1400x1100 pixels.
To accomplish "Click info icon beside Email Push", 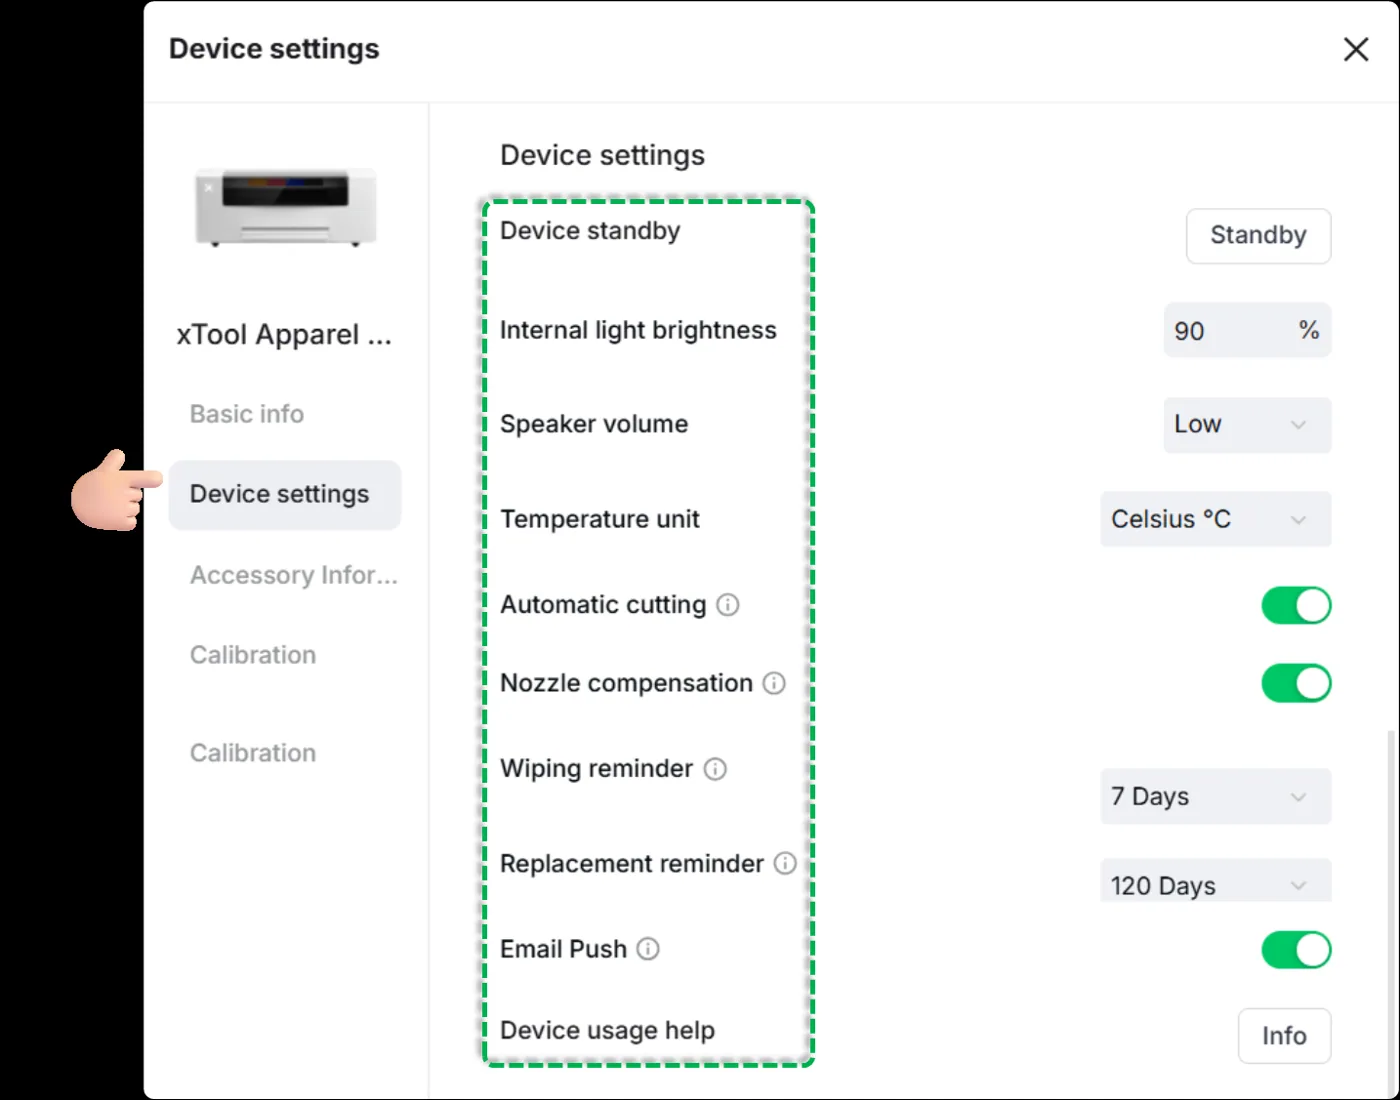I will pyautogui.click(x=648, y=949).
